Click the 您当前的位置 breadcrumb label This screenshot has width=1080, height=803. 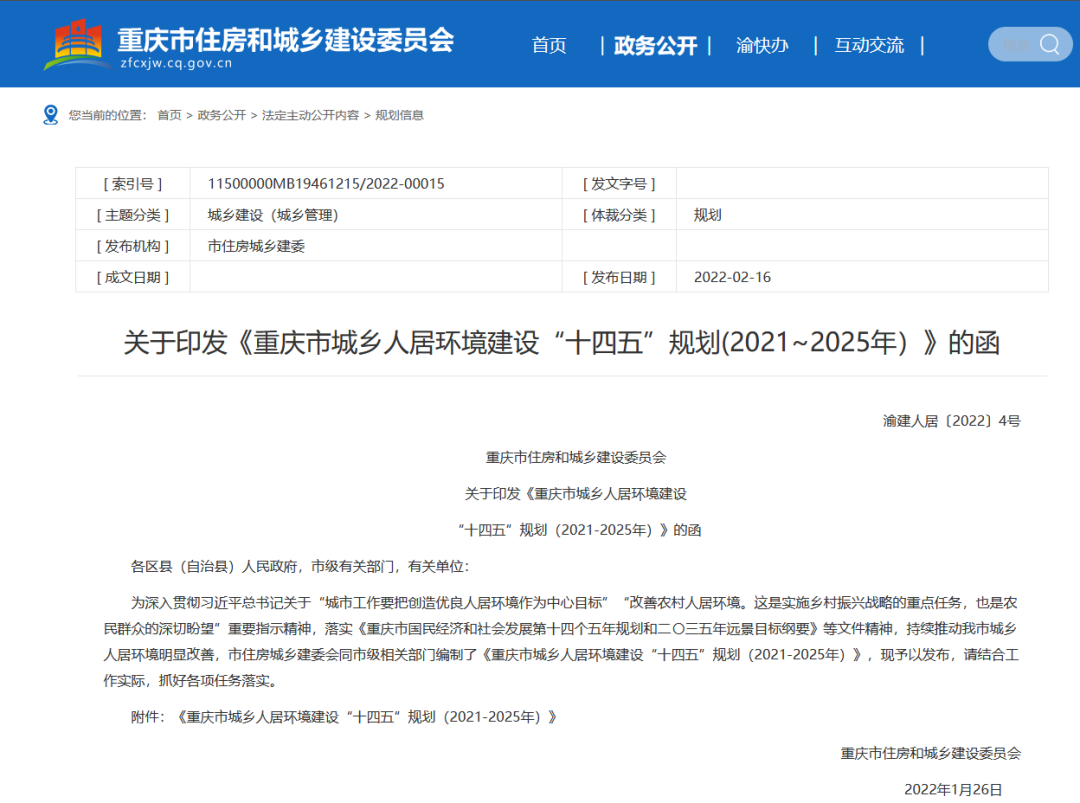[107, 115]
